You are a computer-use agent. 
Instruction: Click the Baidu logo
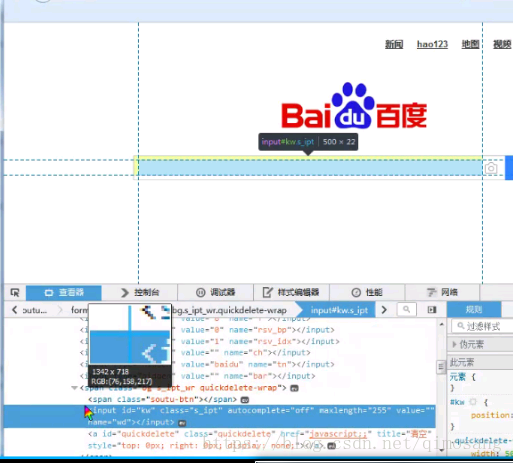(x=354, y=106)
